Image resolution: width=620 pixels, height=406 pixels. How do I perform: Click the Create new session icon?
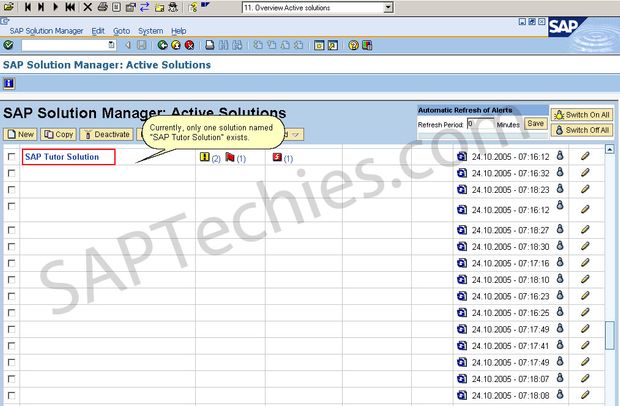tap(319, 45)
